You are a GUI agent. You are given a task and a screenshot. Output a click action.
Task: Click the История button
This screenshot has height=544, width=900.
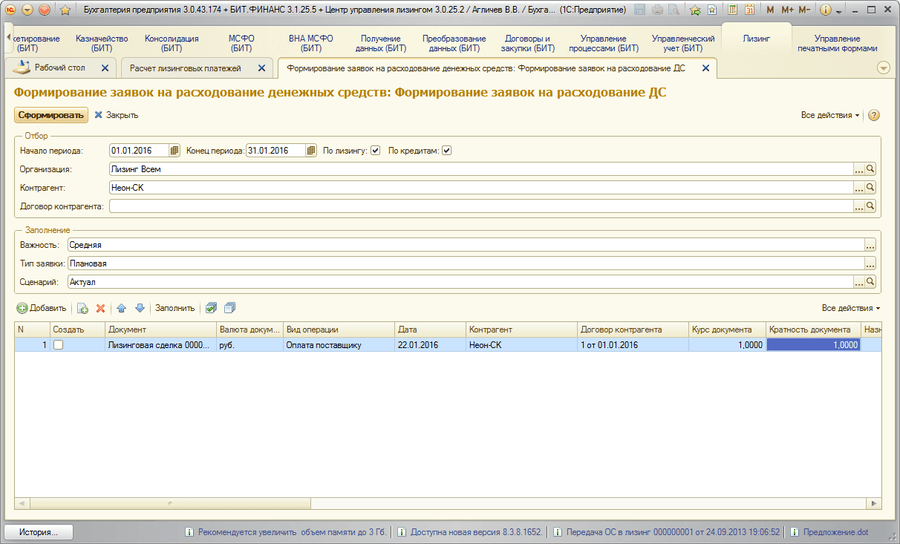click(x=38, y=532)
